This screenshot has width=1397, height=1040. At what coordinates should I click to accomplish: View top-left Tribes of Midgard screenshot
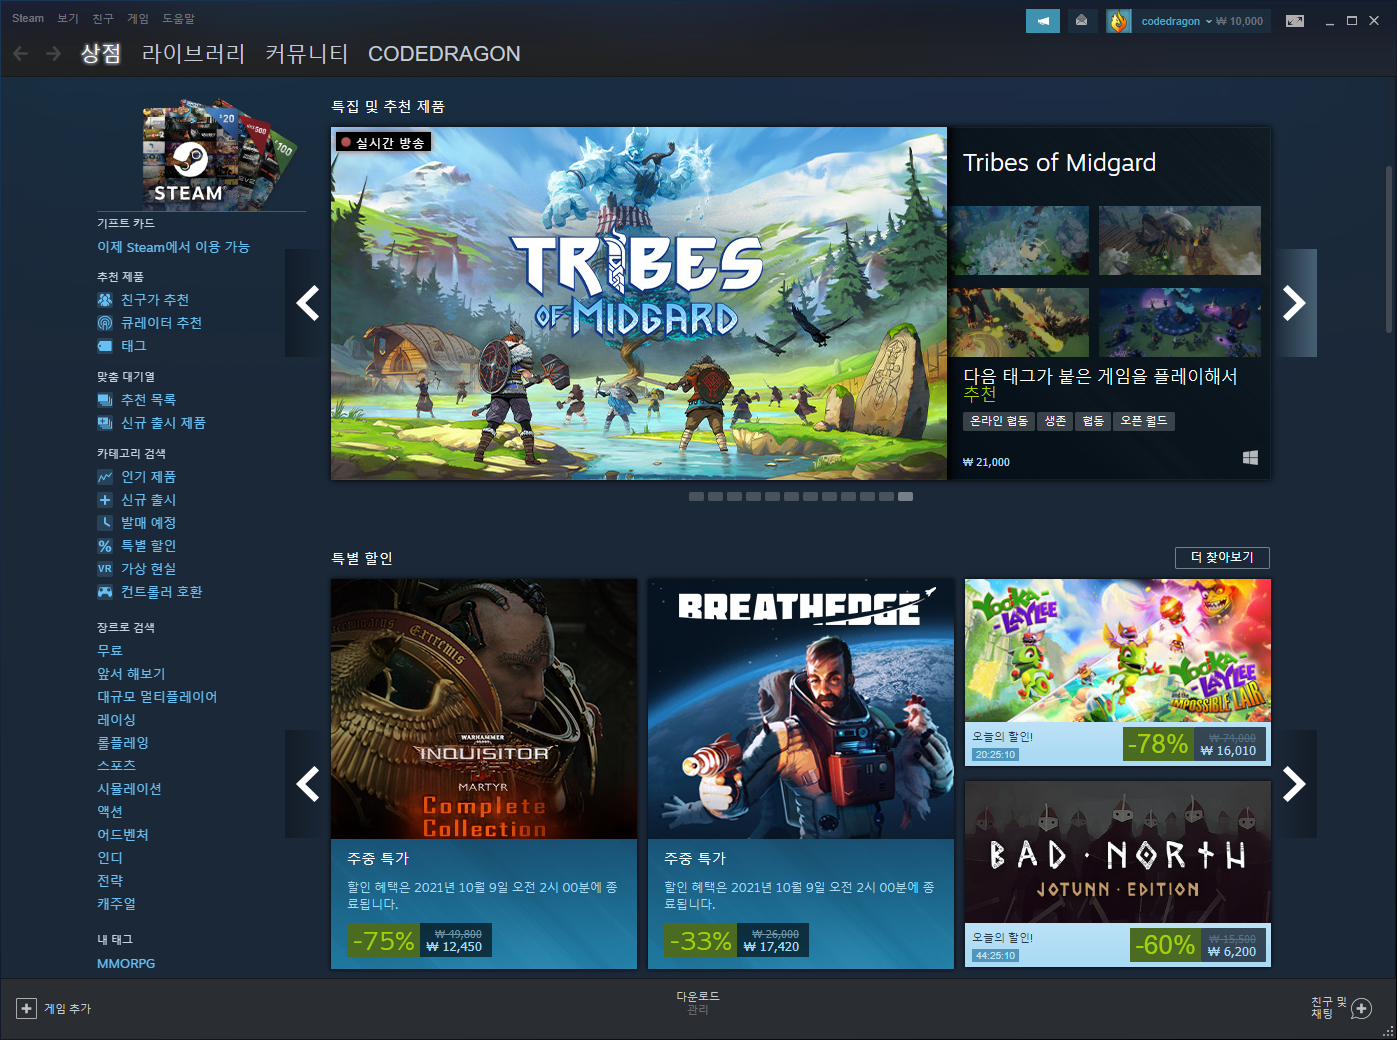tap(1019, 240)
